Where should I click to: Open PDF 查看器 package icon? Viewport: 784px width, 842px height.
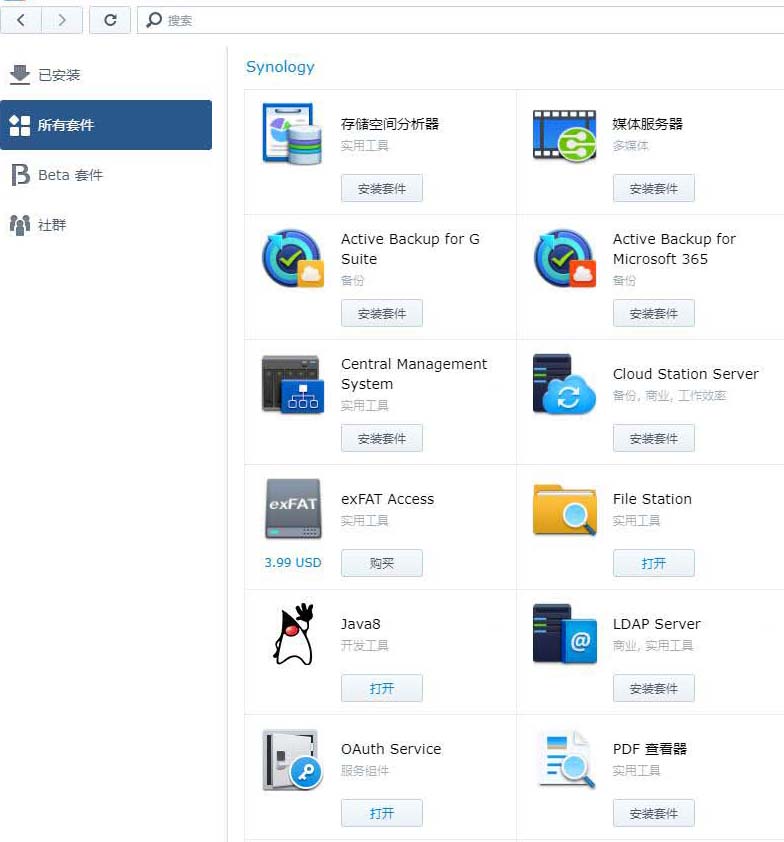pos(566,760)
